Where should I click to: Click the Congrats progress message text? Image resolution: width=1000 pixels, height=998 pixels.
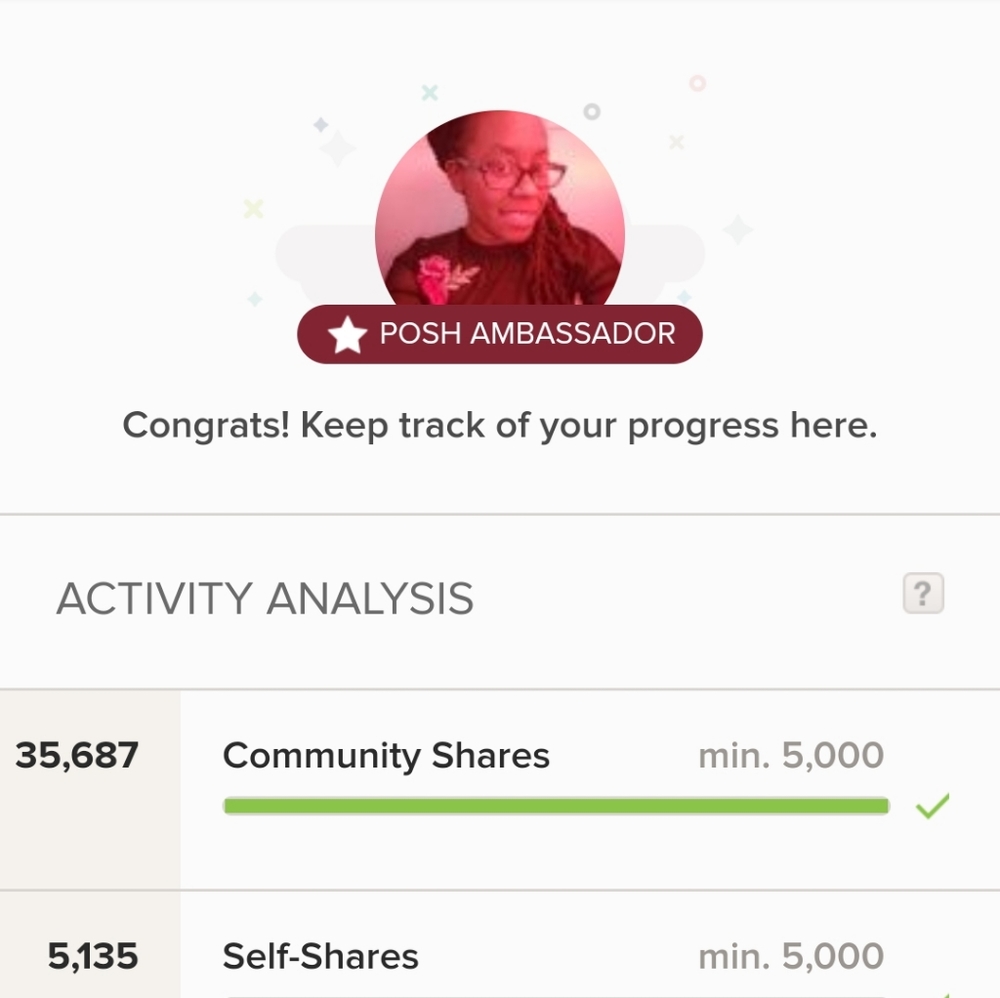click(x=500, y=425)
